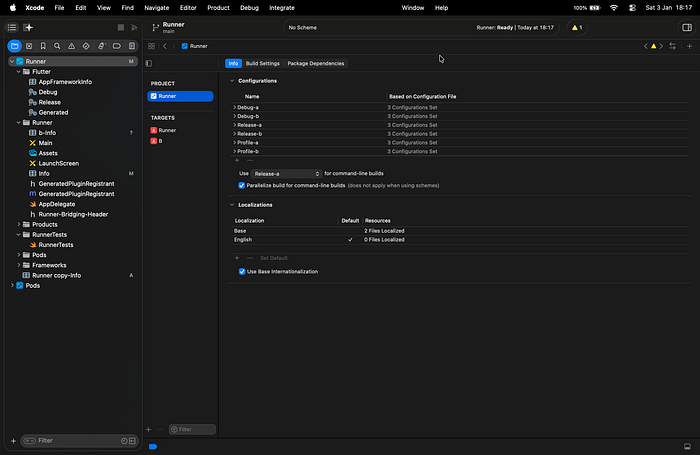Click the related items grid icon
Image resolution: width=700 pixels, height=455 pixels.
click(x=151, y=46)
